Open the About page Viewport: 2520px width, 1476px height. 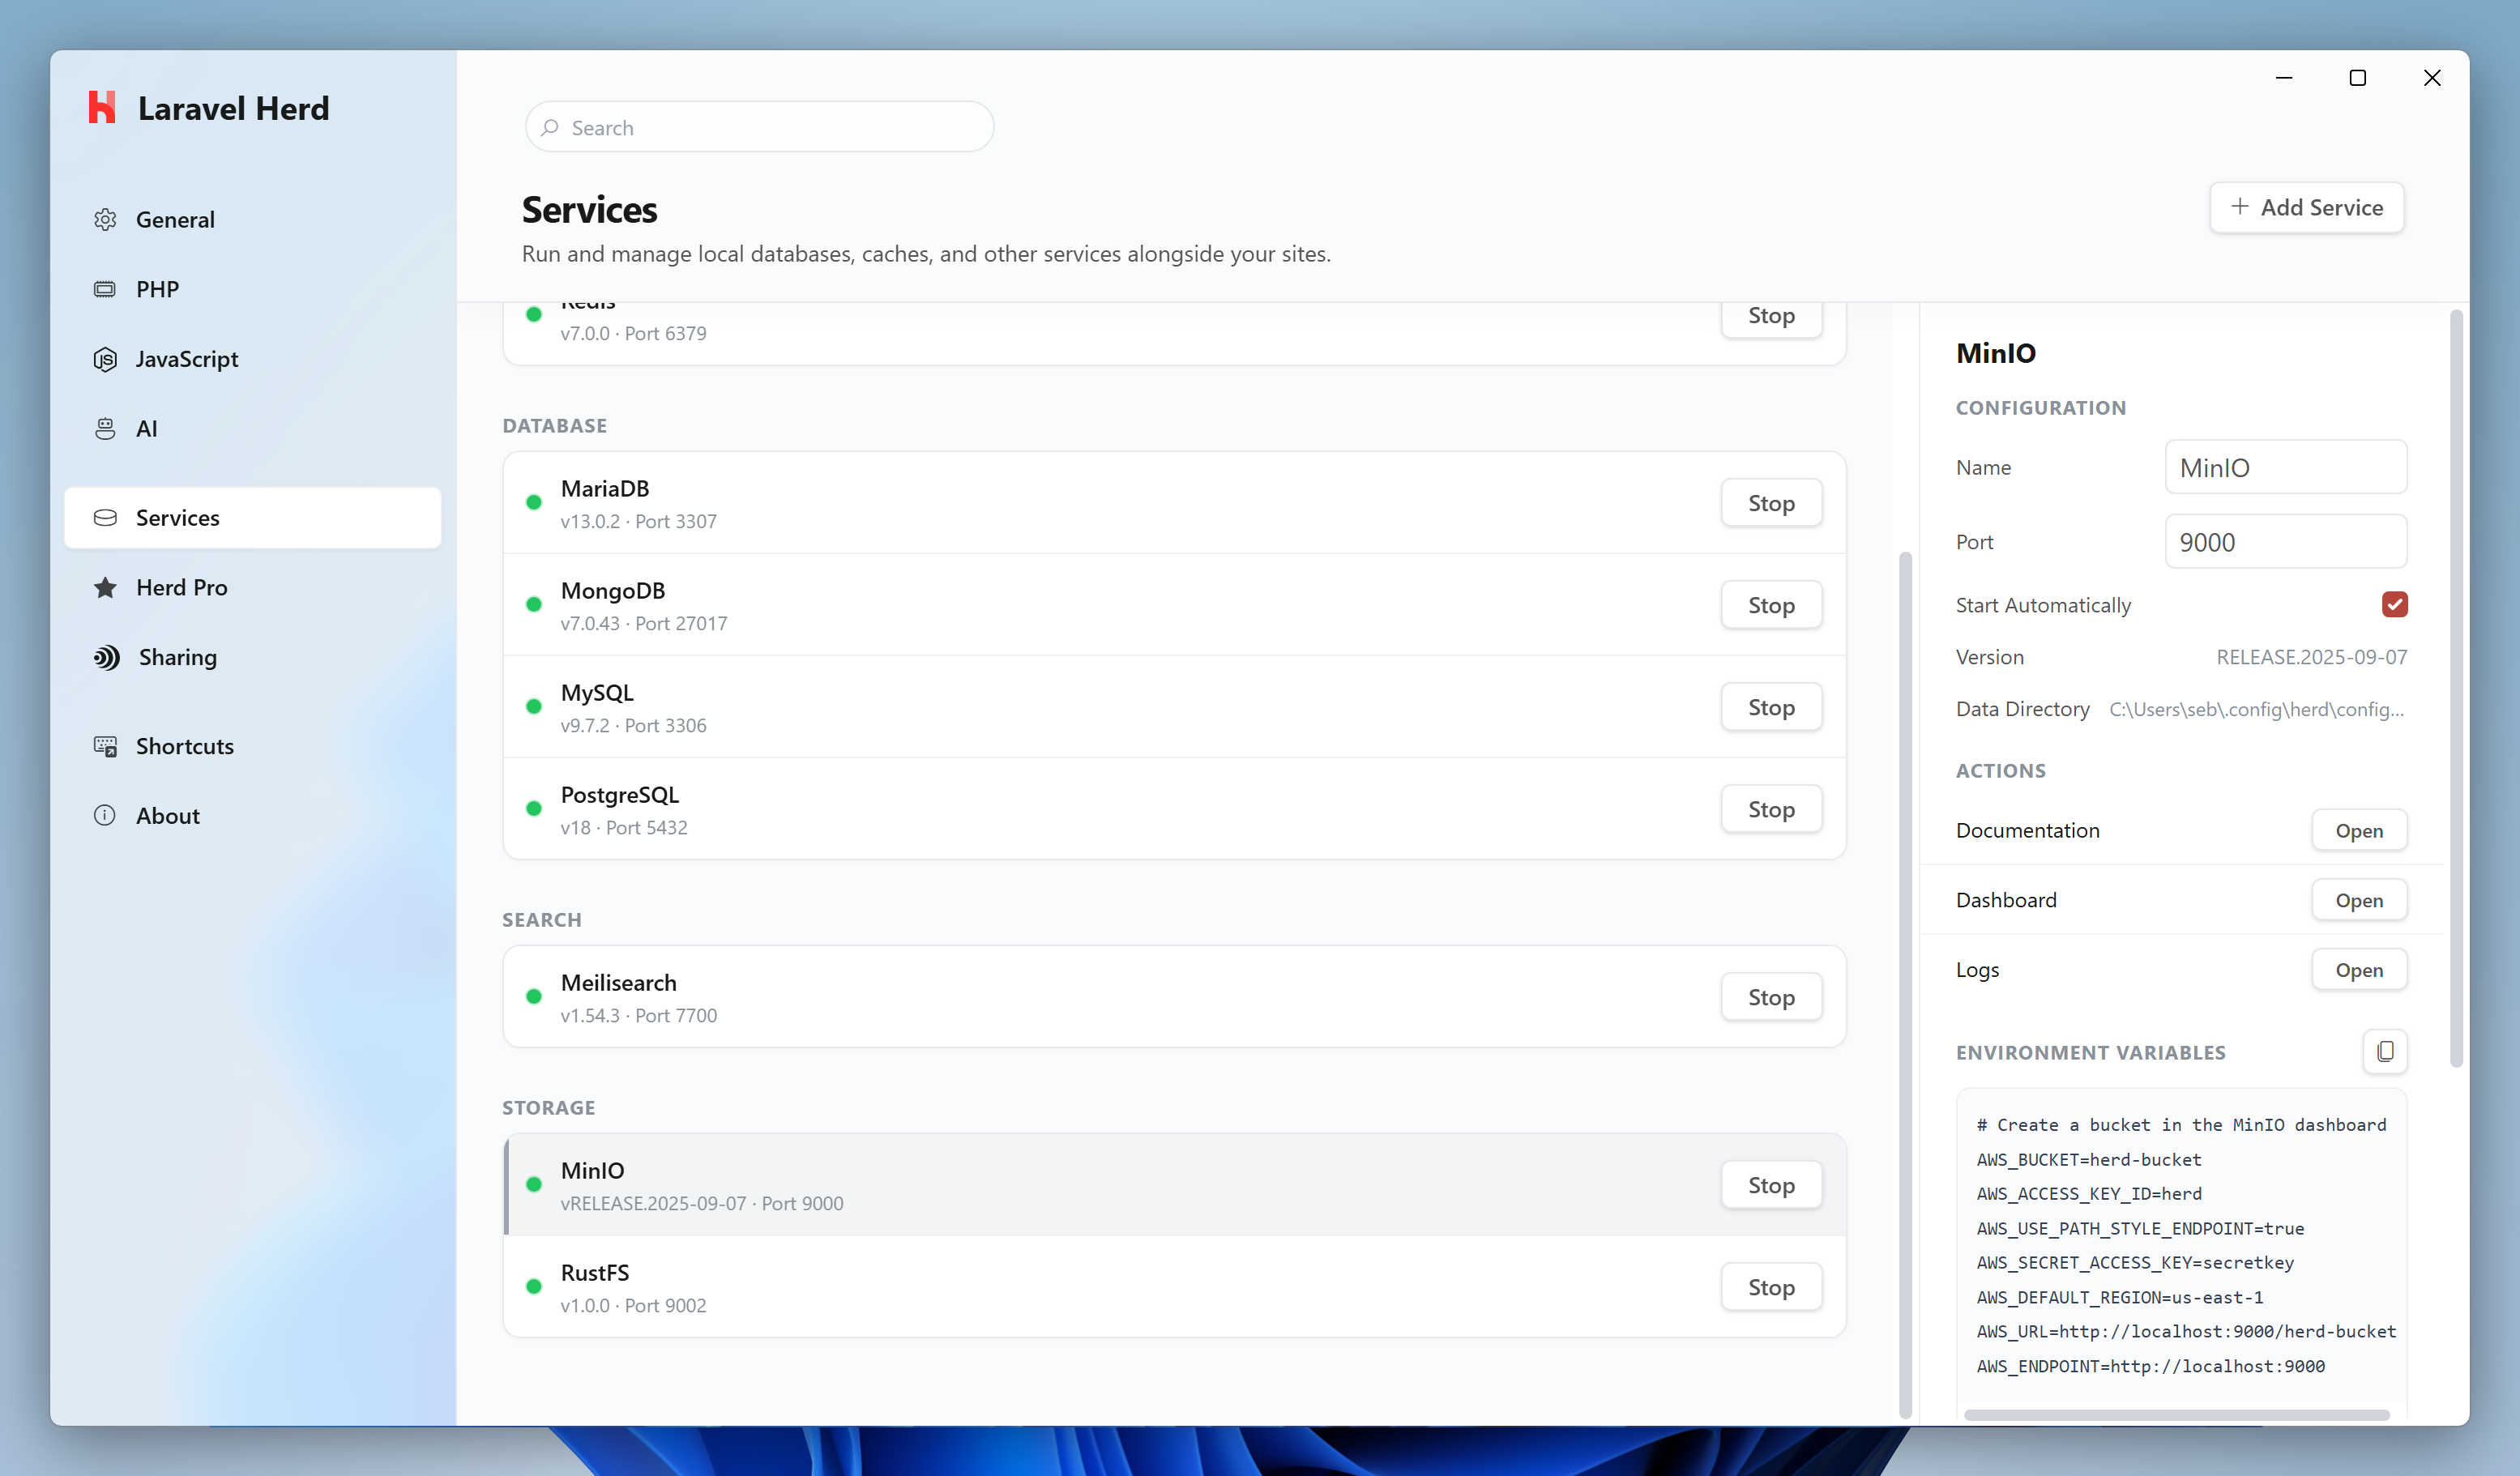[253, 815]
